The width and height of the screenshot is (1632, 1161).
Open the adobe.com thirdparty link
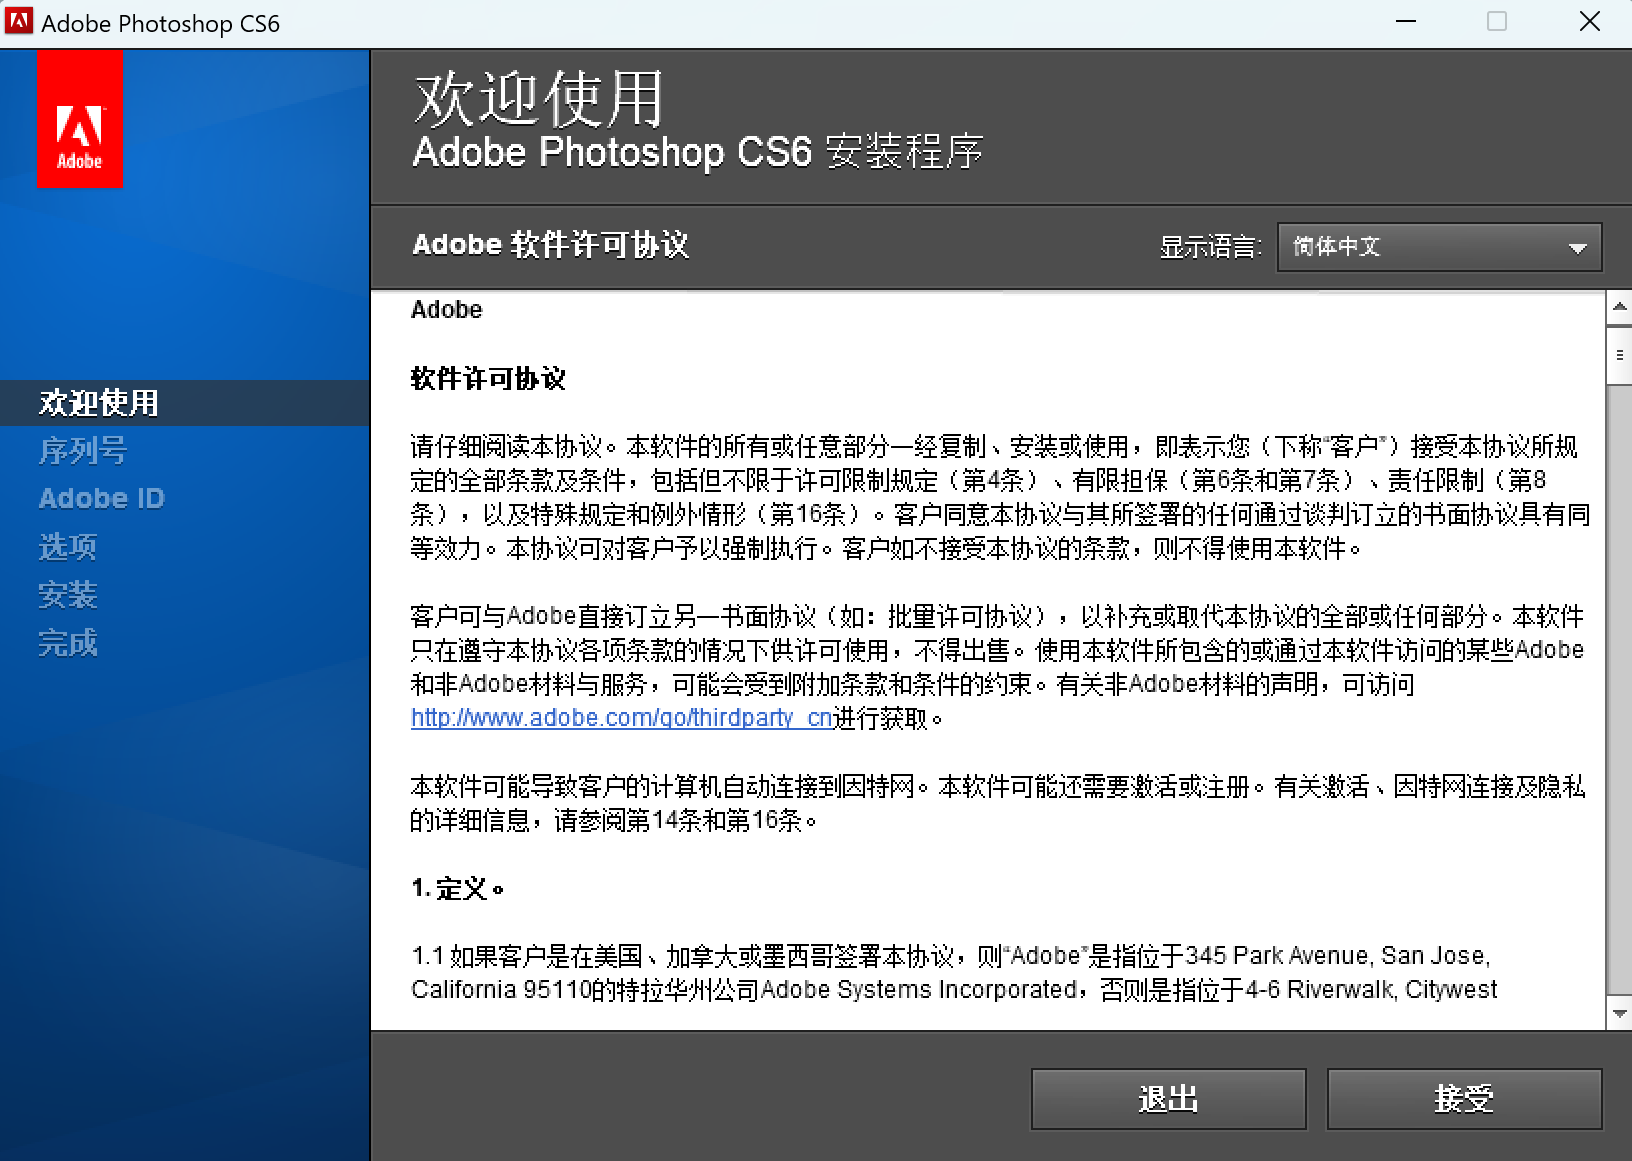click(620, 718)
